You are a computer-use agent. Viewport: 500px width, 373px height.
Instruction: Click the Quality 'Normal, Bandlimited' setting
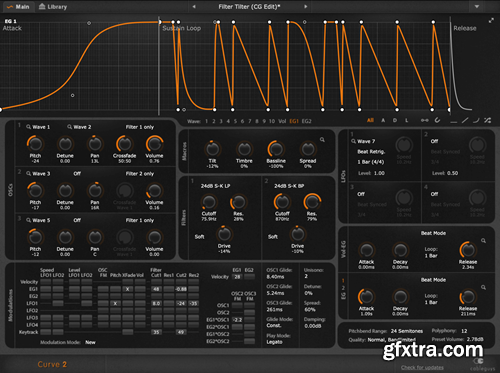[x=392, y=340]
